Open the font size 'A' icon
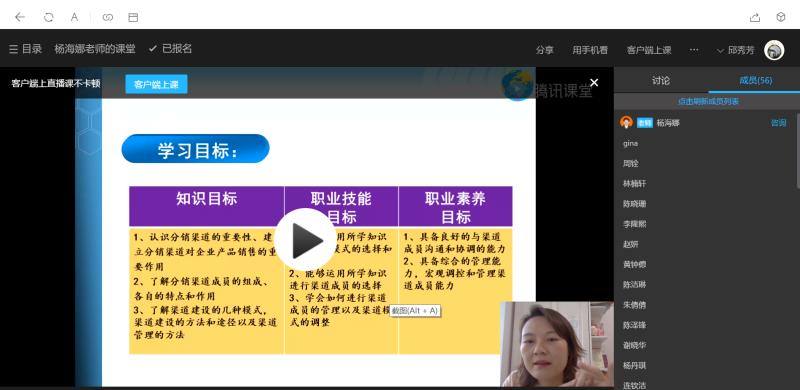Viewport: 800px width, 390px height. tap(74, 17)
